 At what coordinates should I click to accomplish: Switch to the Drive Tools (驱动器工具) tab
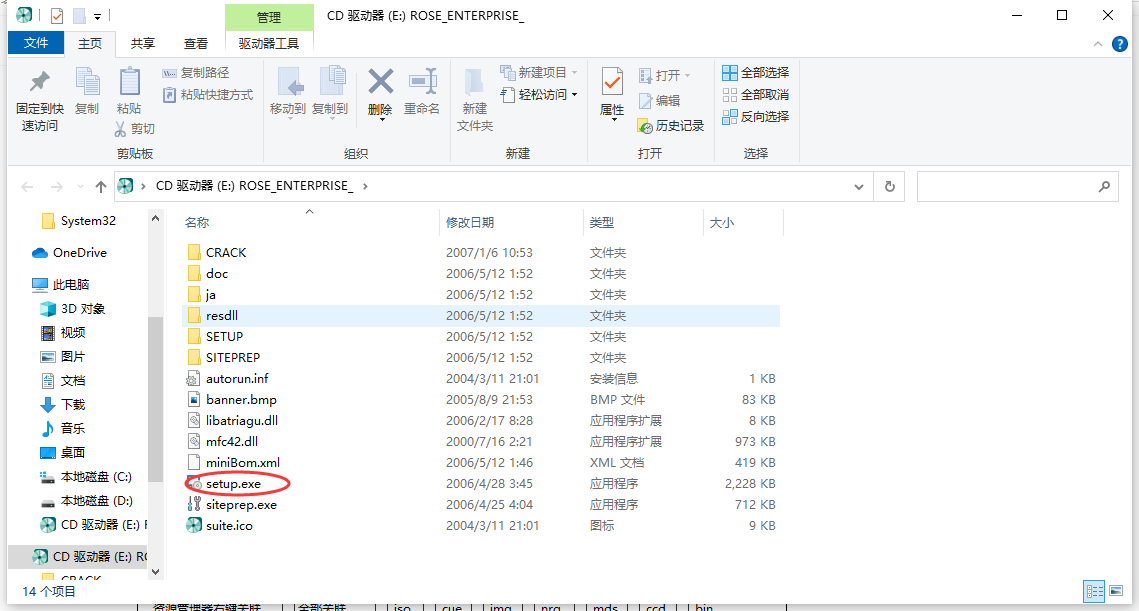pyautogui.click(x=269, y=44)
